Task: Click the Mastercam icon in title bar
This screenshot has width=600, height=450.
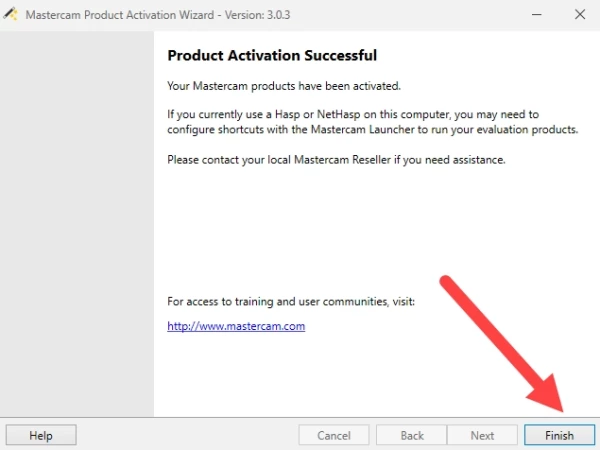Action: pos(14,15)
